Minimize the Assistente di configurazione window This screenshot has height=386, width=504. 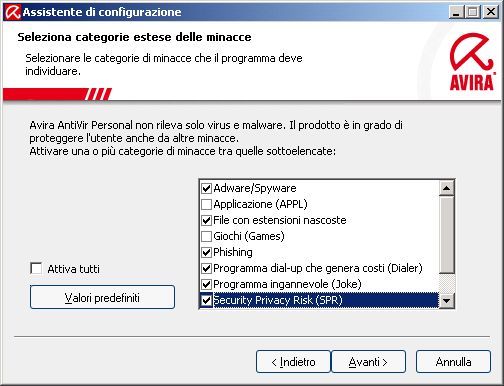coord(456,12)
